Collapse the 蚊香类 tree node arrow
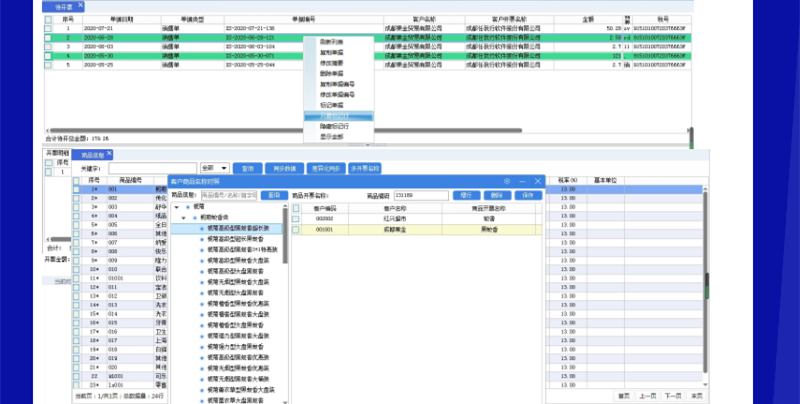The image size is (800, 404). click(184, 218)
